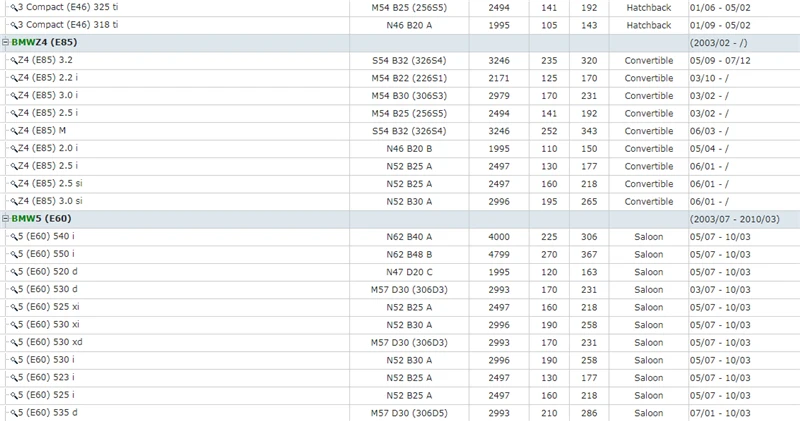
Task: Click magnifier icon for 5 (E60) 525 xi
Action: click(14, 307)
